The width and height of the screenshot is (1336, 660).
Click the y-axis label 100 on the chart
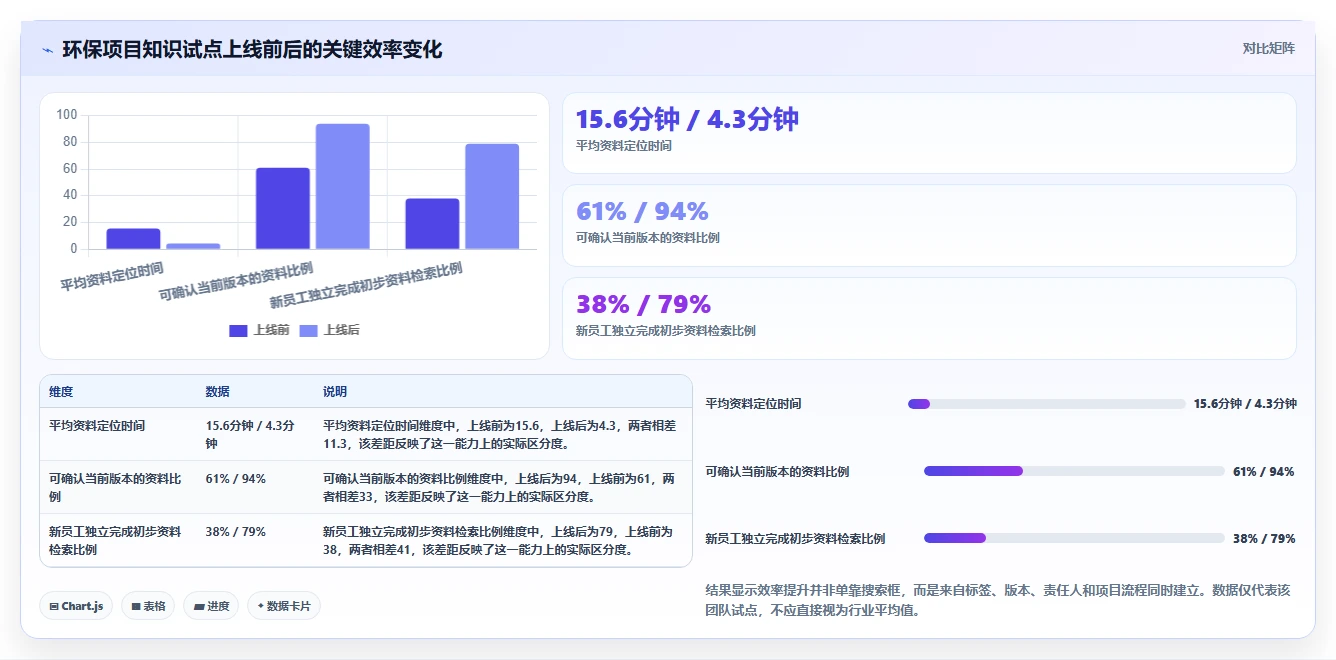[67, 115]
